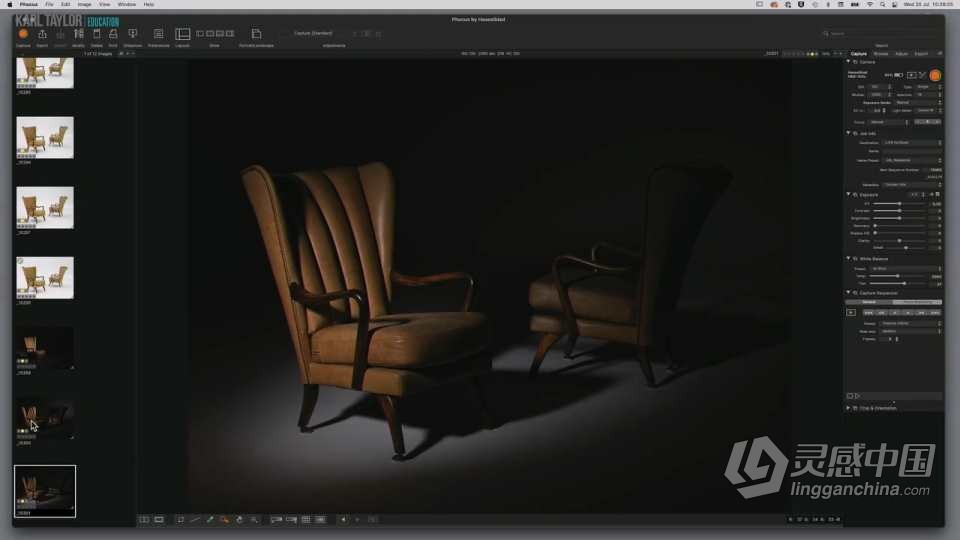Image resolution: width=960 pixels, height=540 pixels.
Task: Select the Capture tab in right panel
Action: coord(859,54)
